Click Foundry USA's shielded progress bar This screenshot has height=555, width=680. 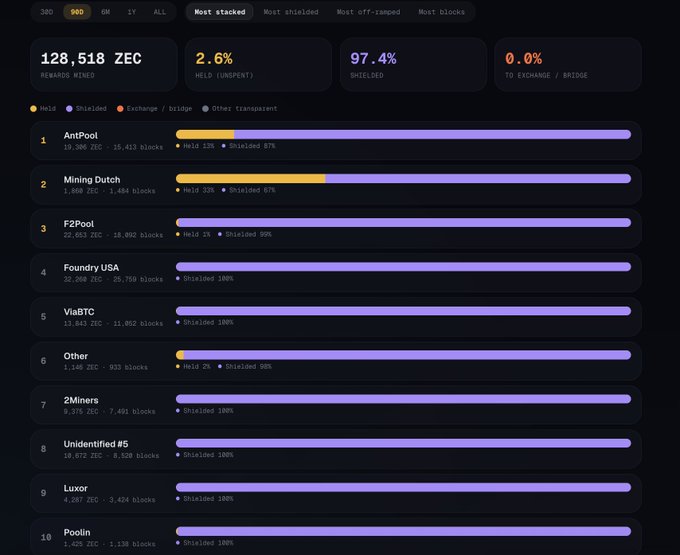click(404, 267)
